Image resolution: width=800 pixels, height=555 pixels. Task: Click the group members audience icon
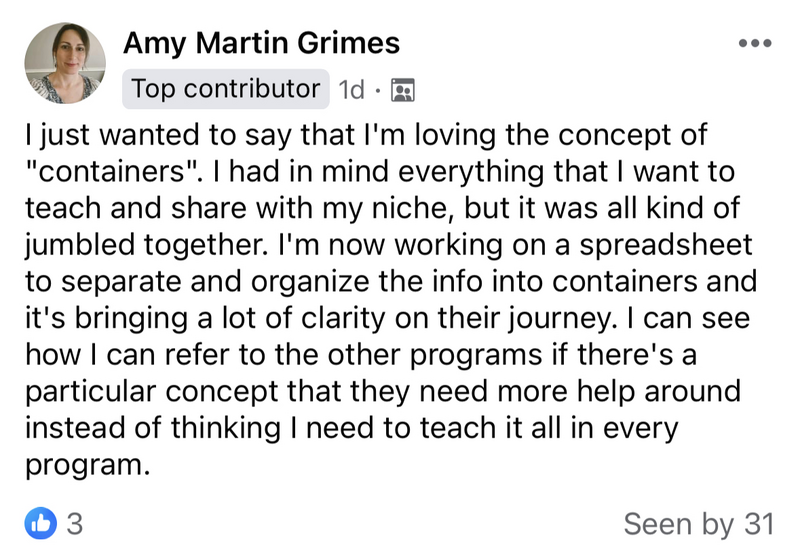click(x=403, y=90)
